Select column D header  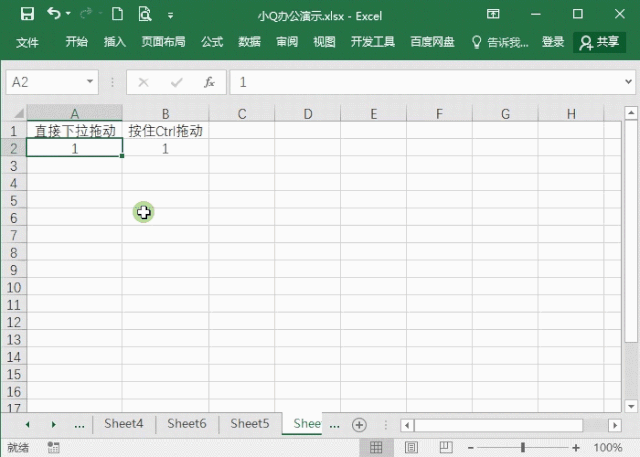[308, 113]
